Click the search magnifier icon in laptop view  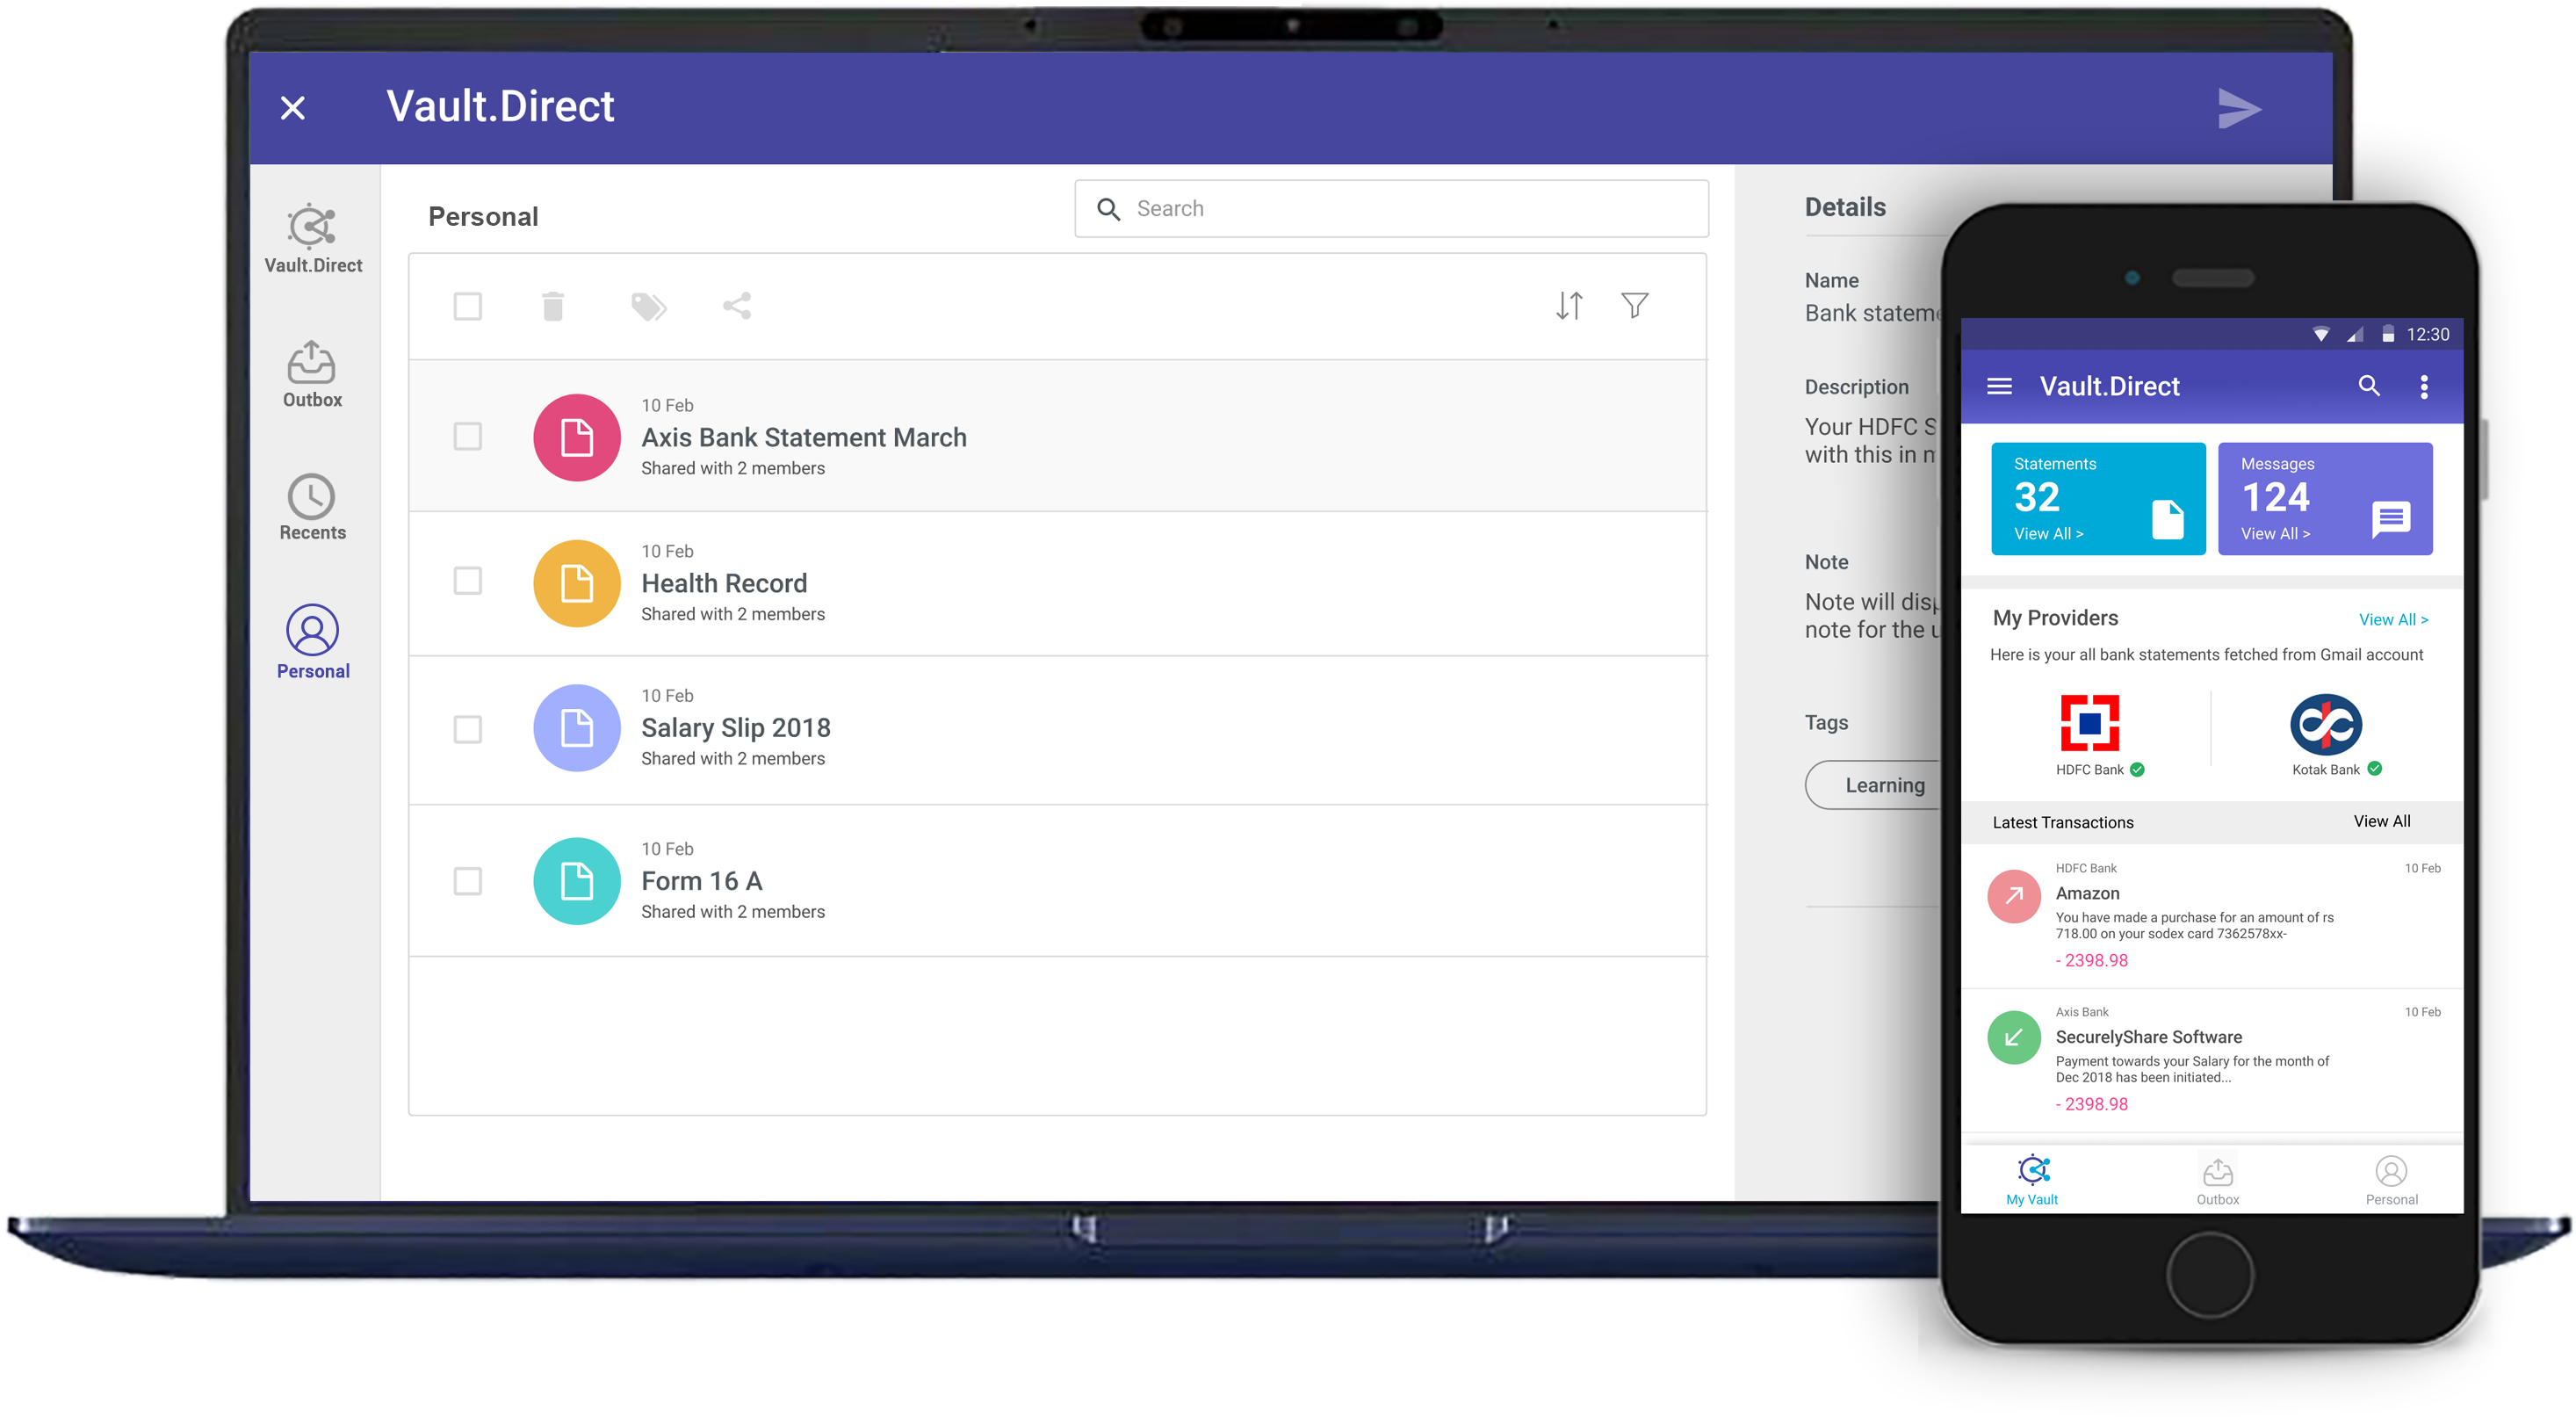[x=1108, y=209]
